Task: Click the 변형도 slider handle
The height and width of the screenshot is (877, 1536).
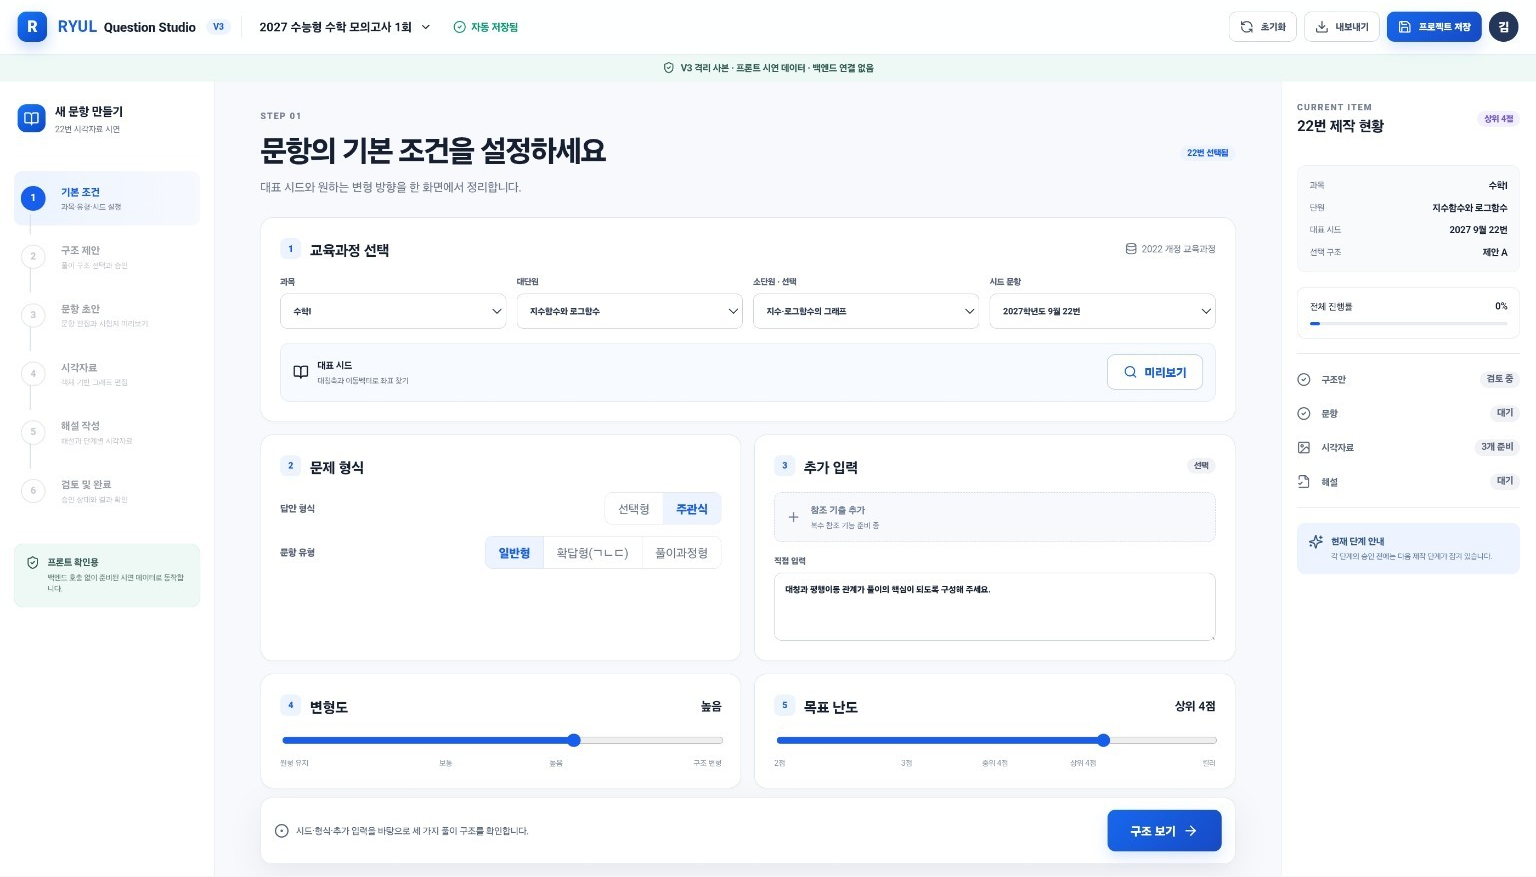Action: tap(574, 741)
